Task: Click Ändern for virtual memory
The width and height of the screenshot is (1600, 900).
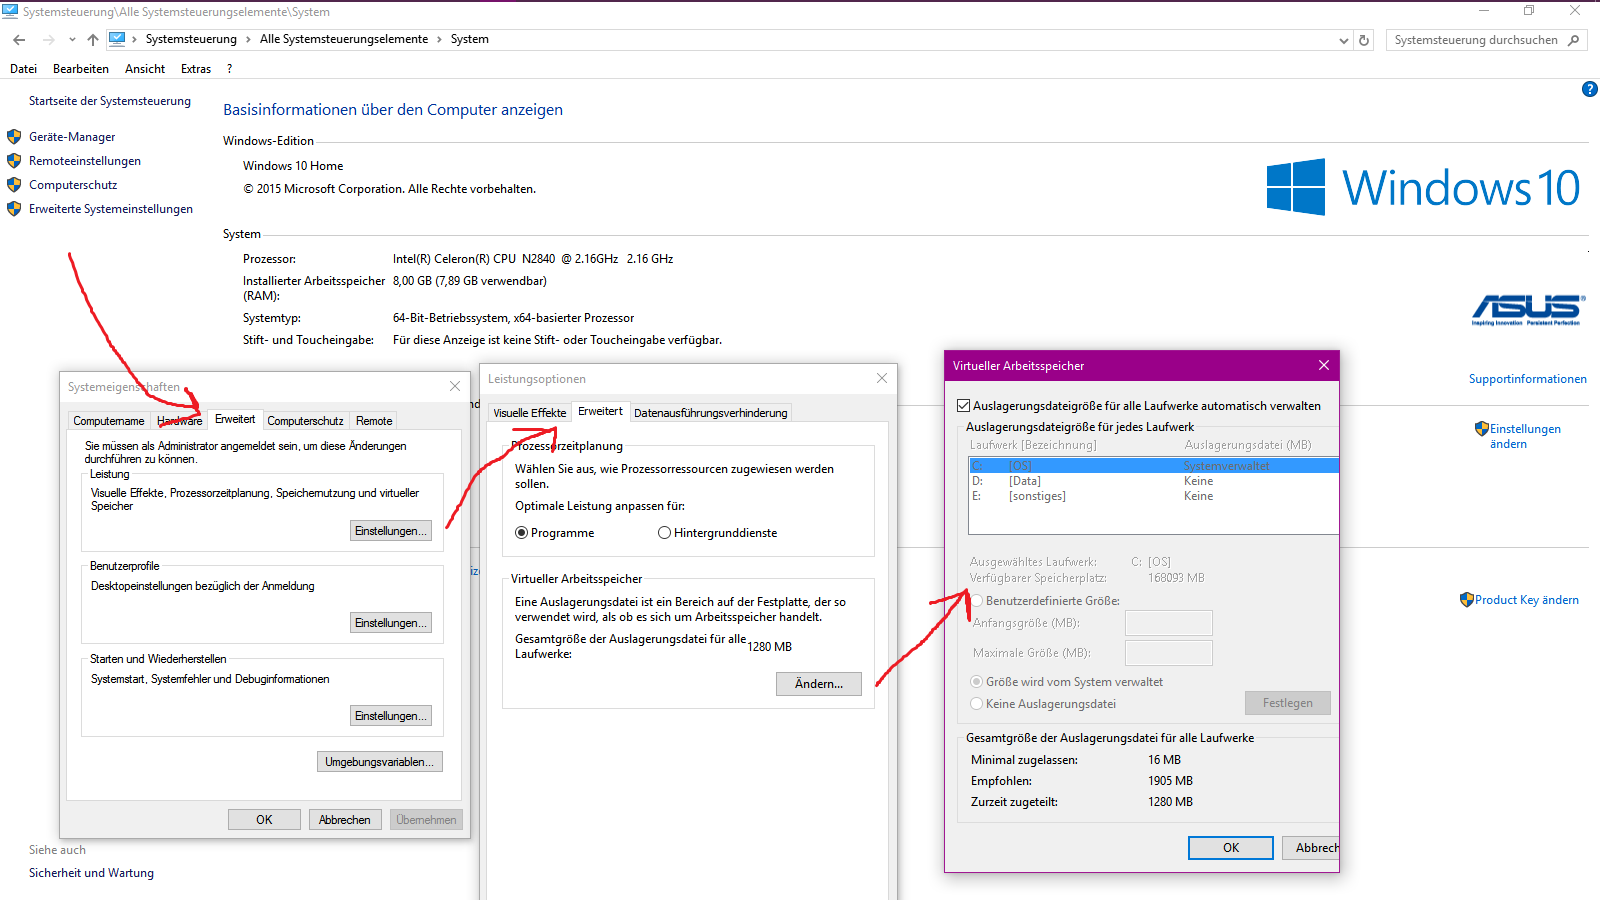Action: [x=819, y=684]
